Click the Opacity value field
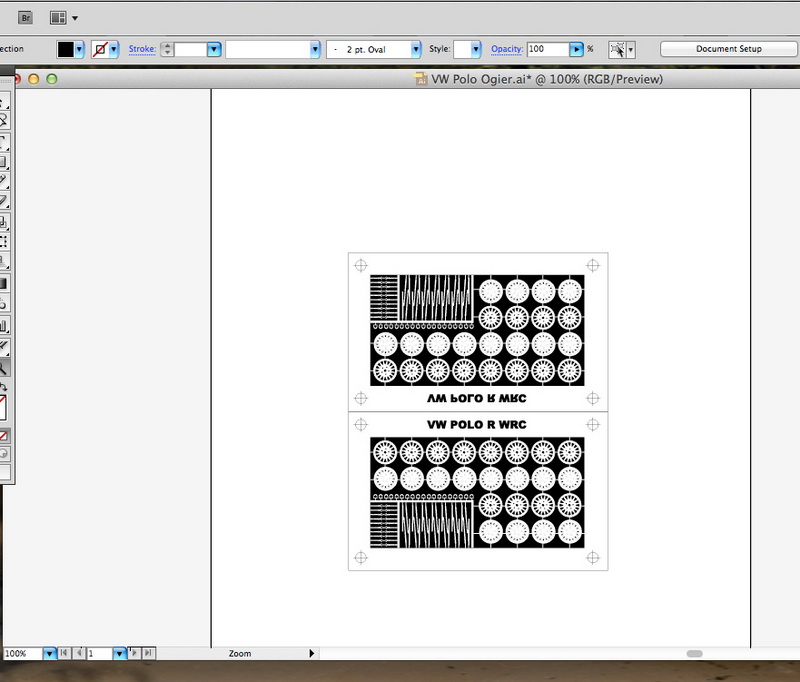Image resolution: width=800 pixels, height=682 pixels. 547,49
